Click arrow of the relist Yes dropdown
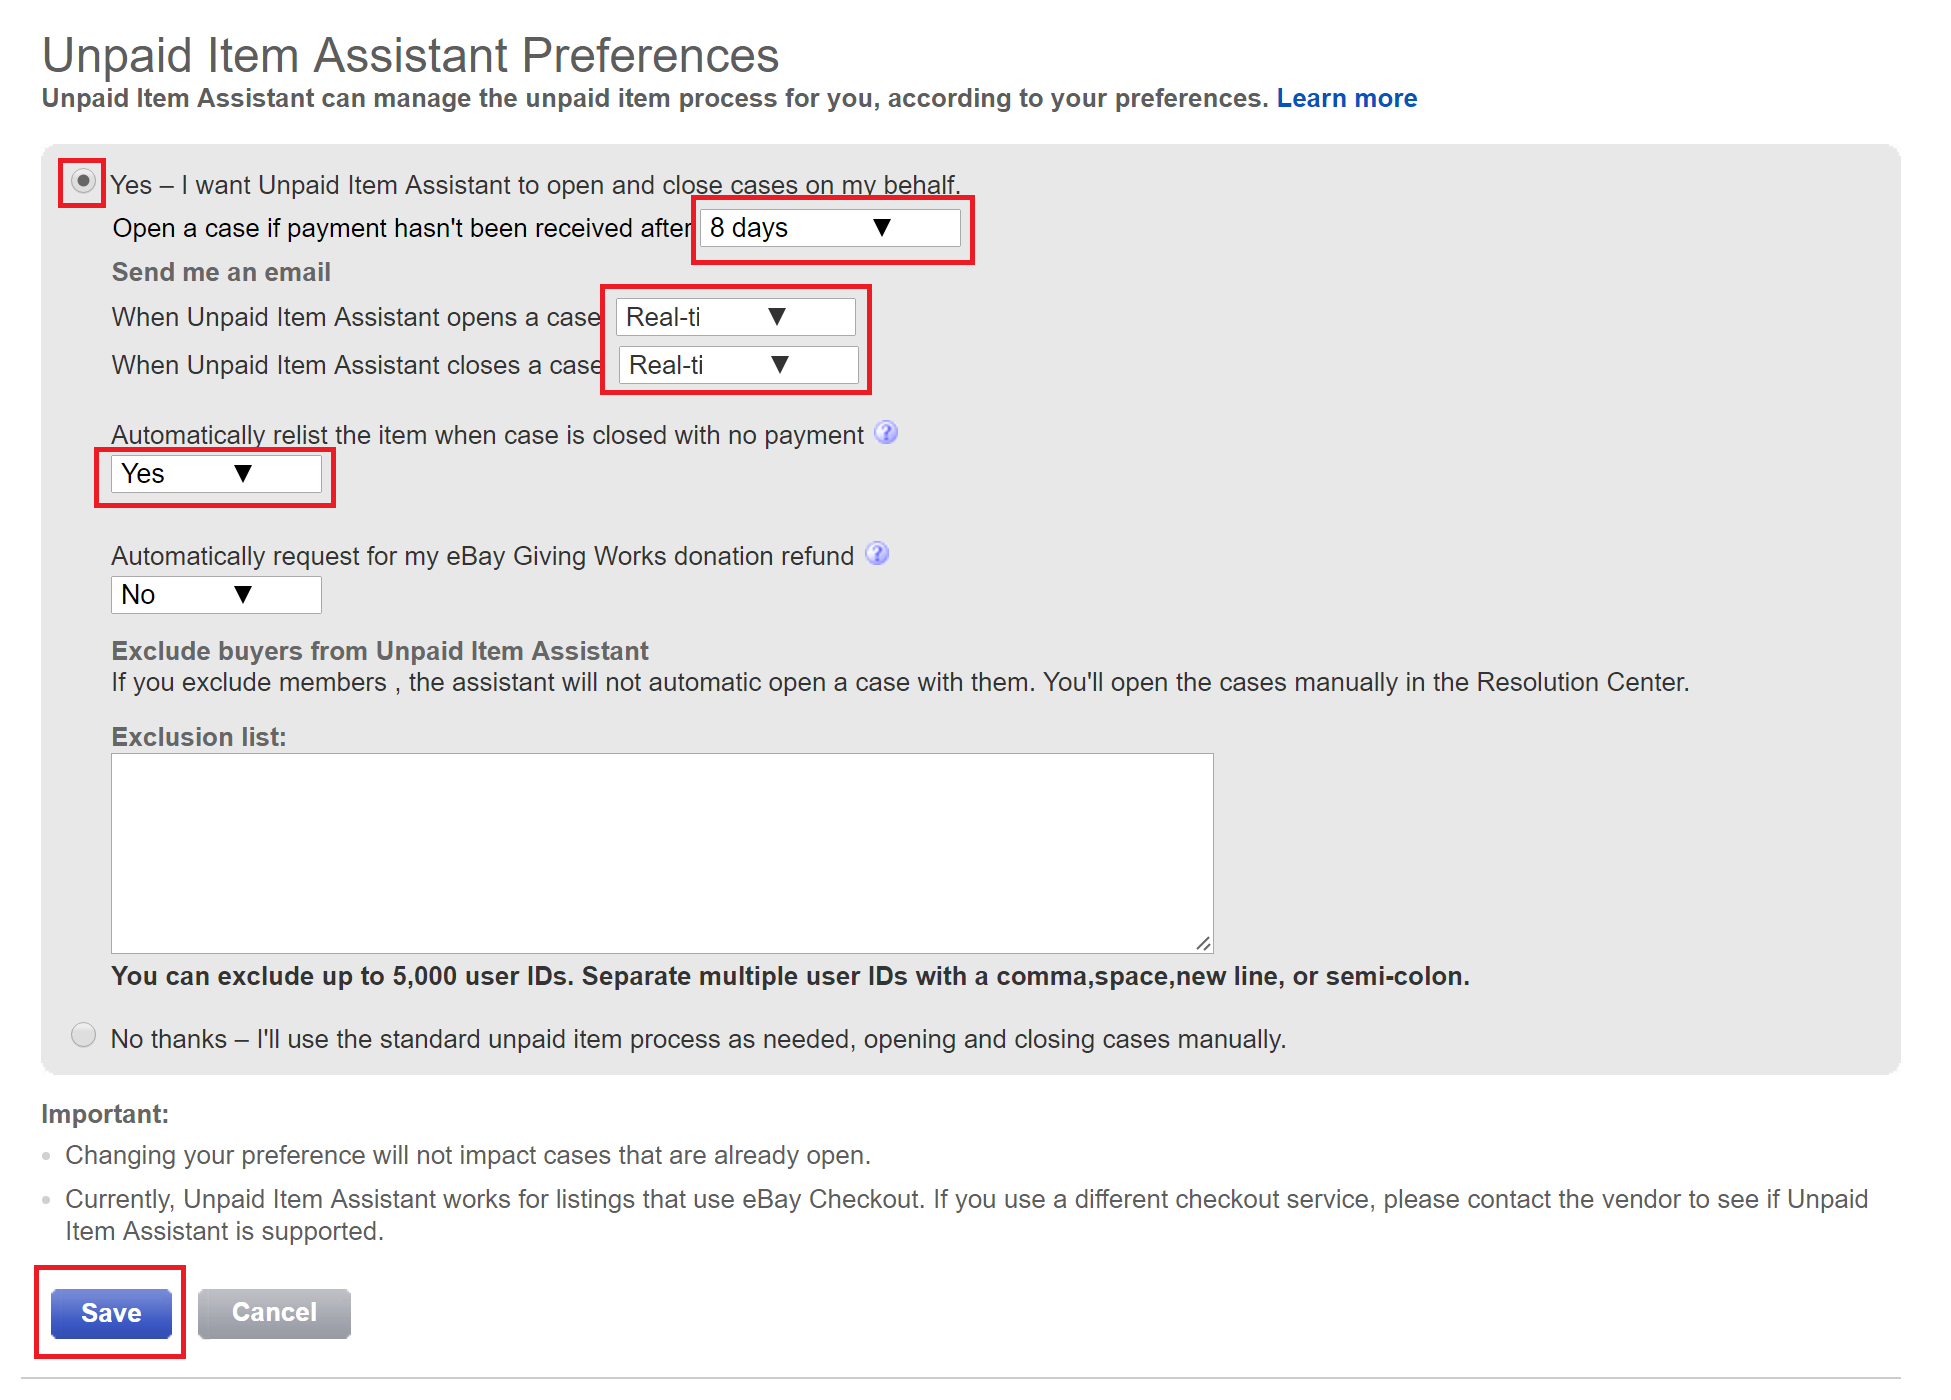Screen dimensions: 1951x1400 243,474
